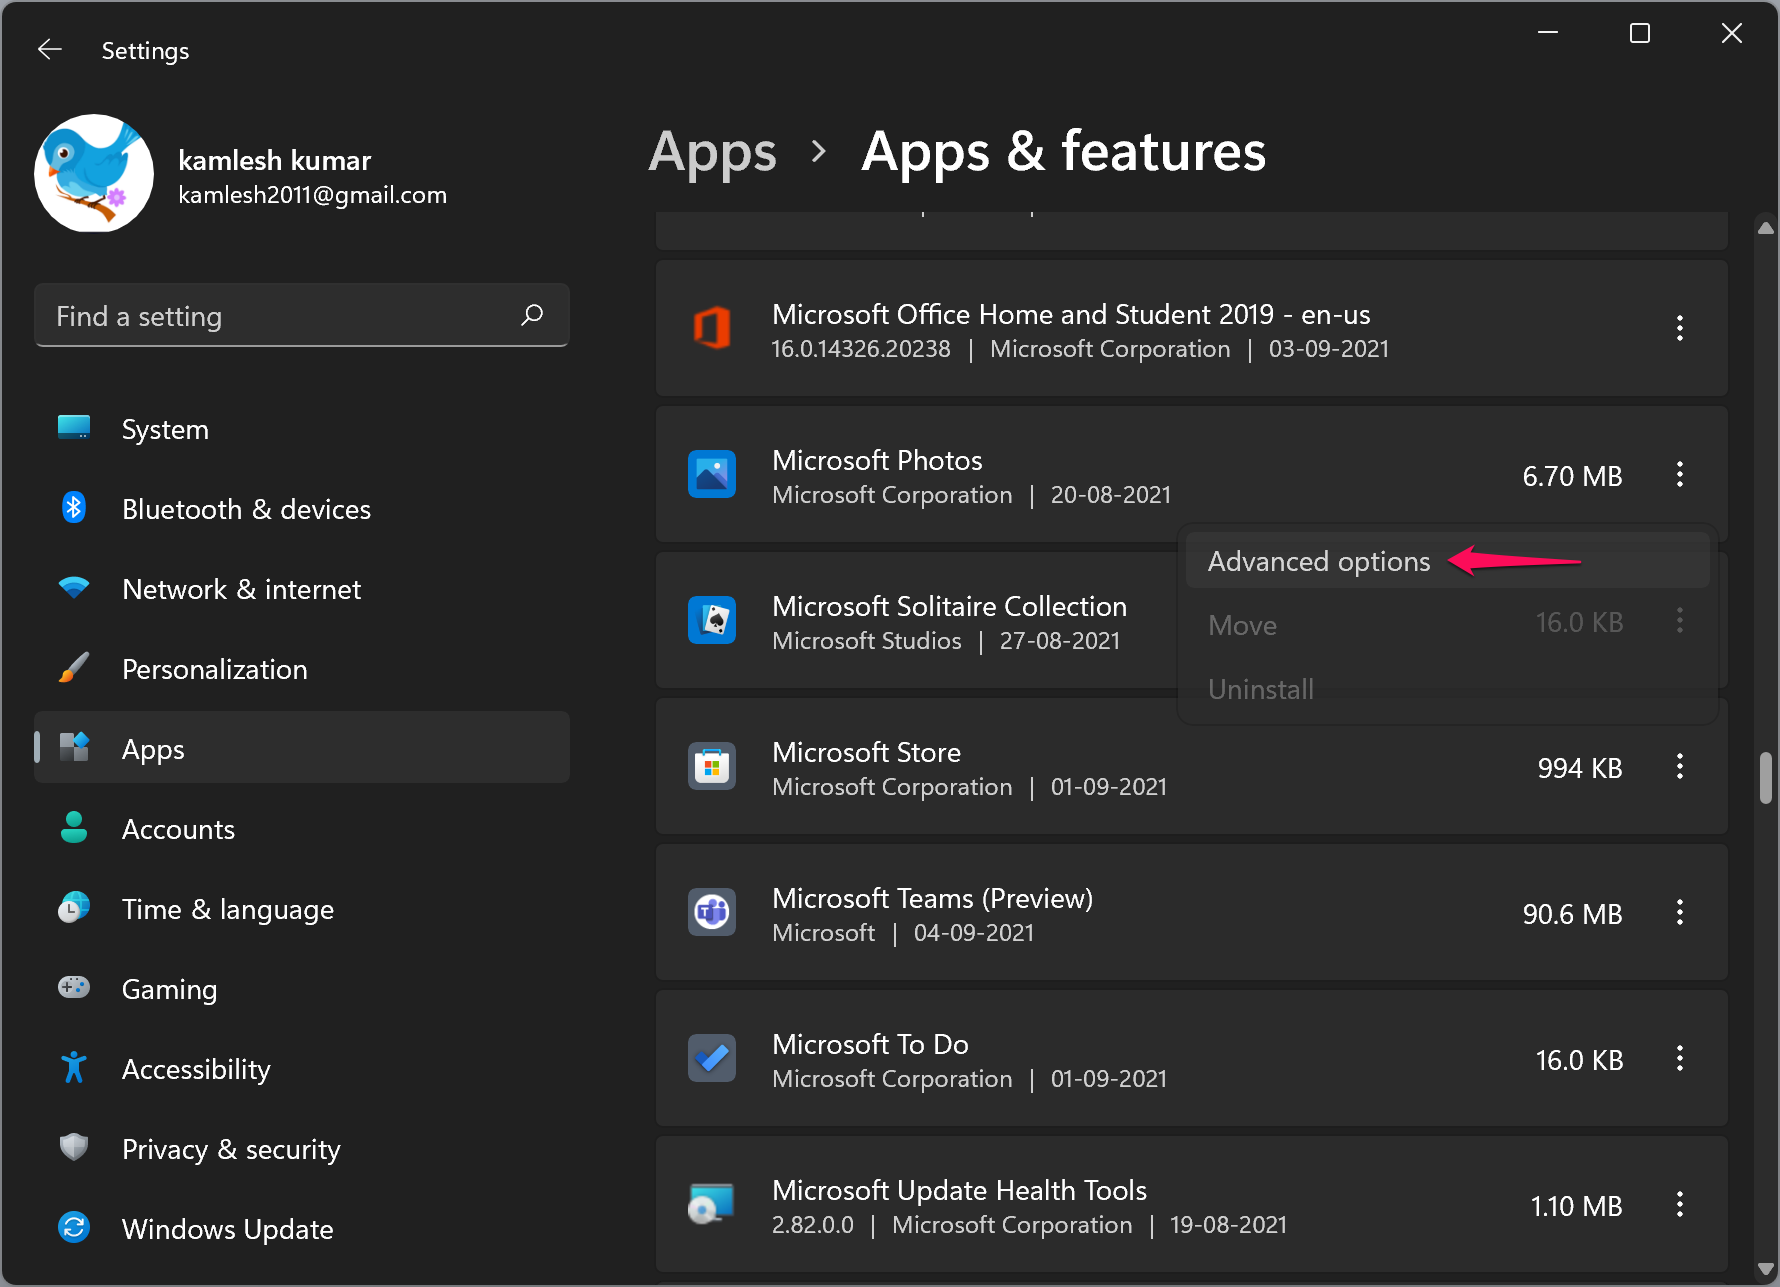Open three-dot menu for Update Health Tools
Image resolution: width=1780 pixels, height=1287 pixels.
coord(1680,1204)
